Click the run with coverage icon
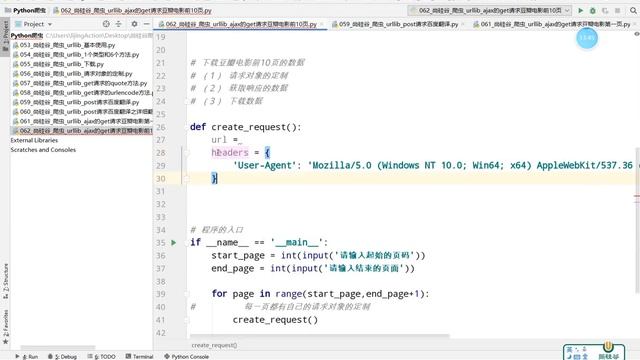 point(605,10)
